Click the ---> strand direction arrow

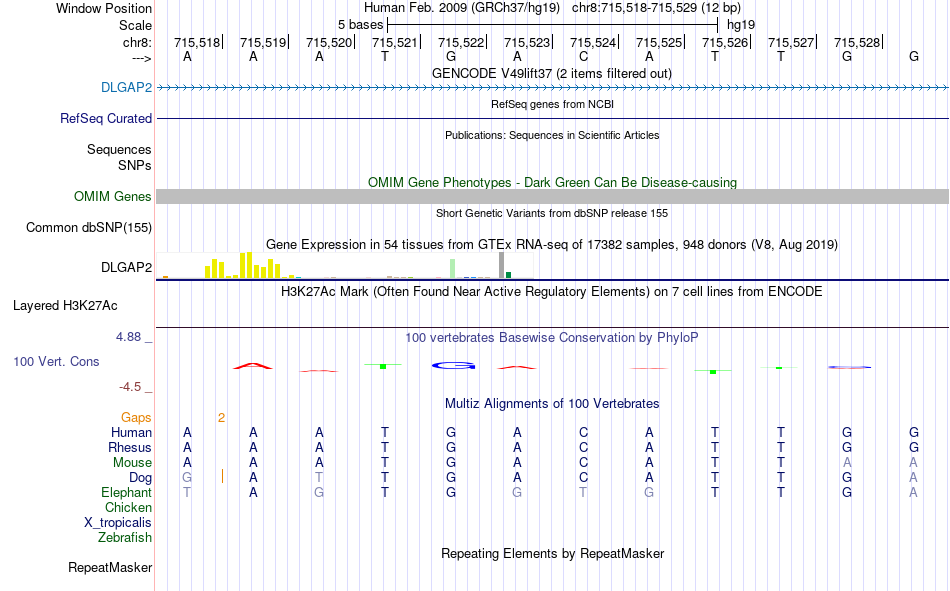(x=142, y=58)
